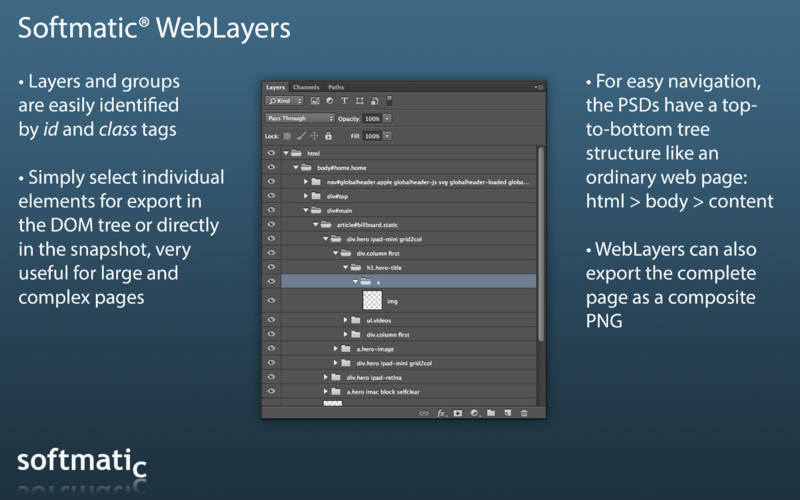Collapse the html group triangle
This screenshot has height=500, width=800.
pyautogui.click(x=286, y=153)
